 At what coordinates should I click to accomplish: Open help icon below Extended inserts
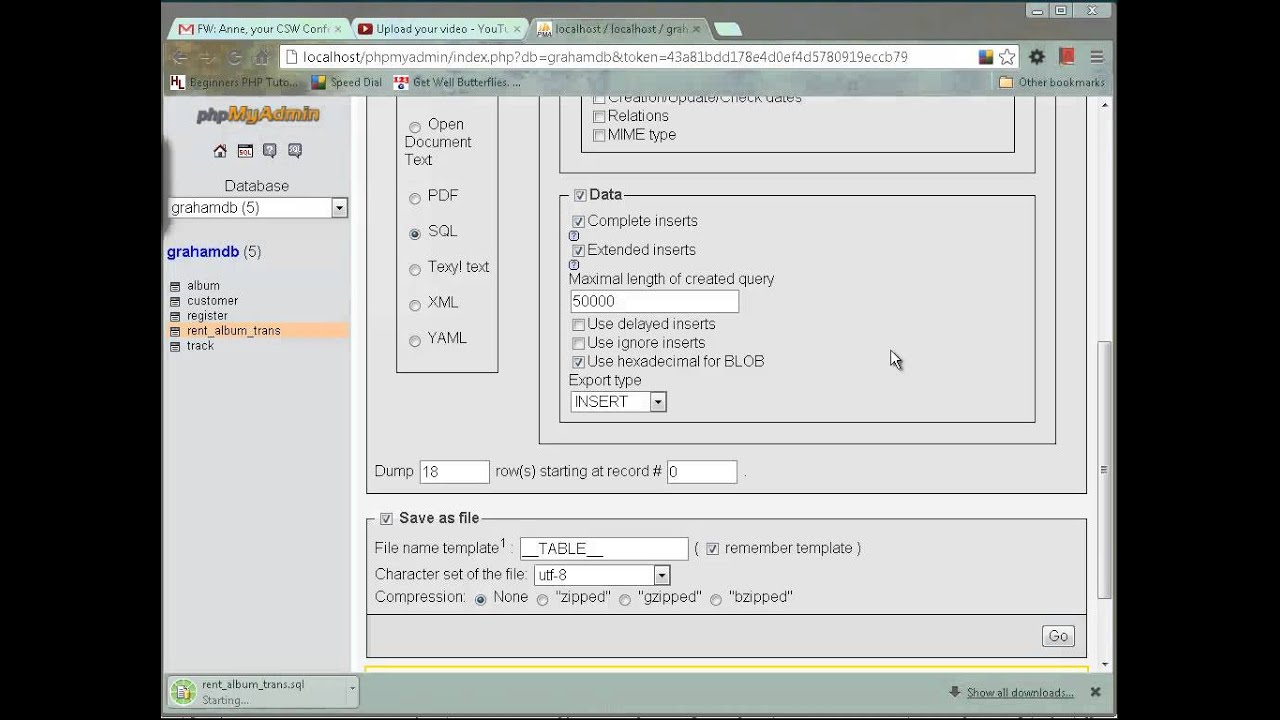point(574,265)
